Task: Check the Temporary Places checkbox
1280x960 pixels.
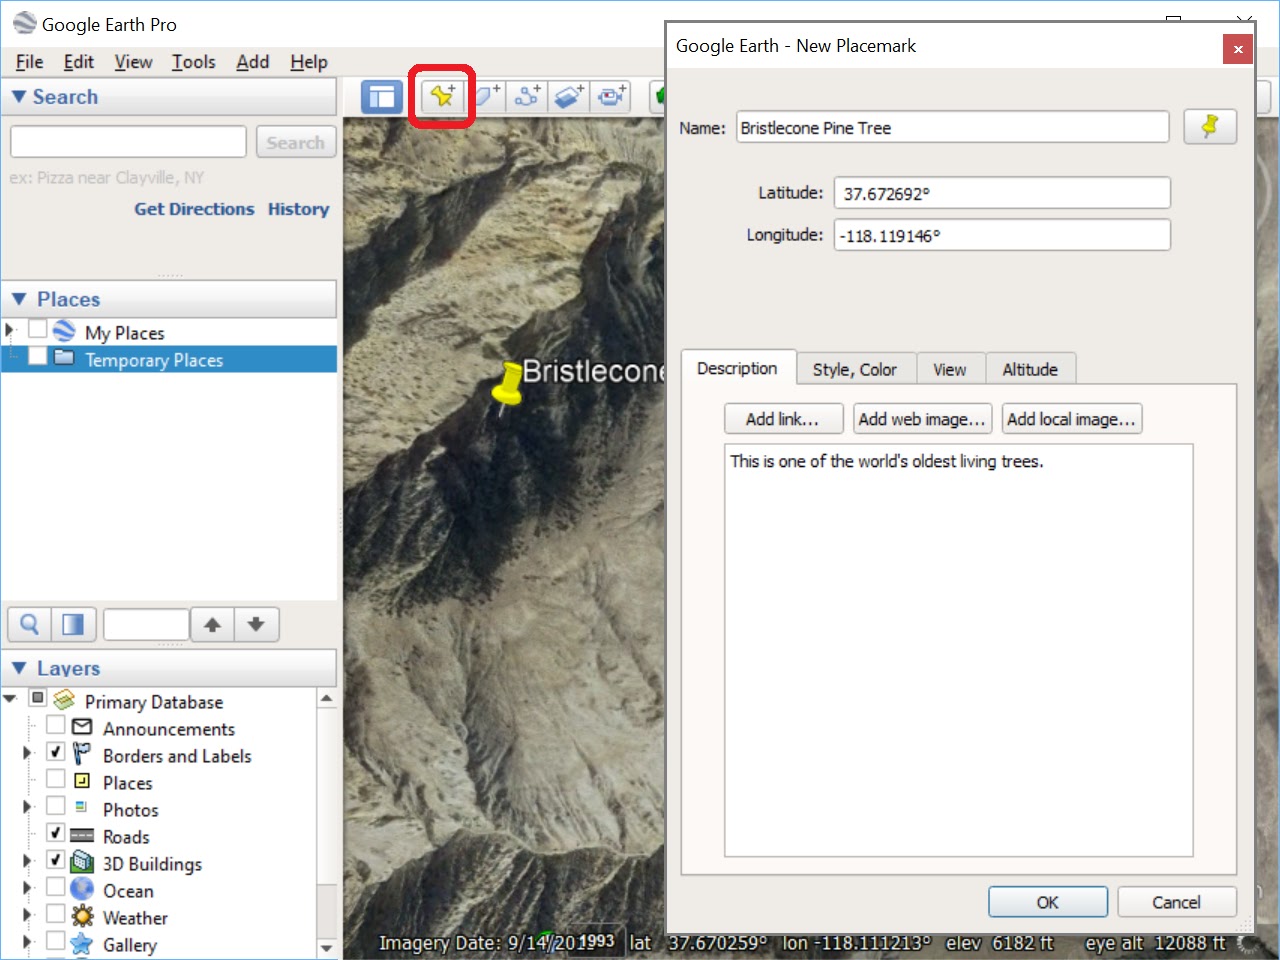Action: (x=38, y=356)
